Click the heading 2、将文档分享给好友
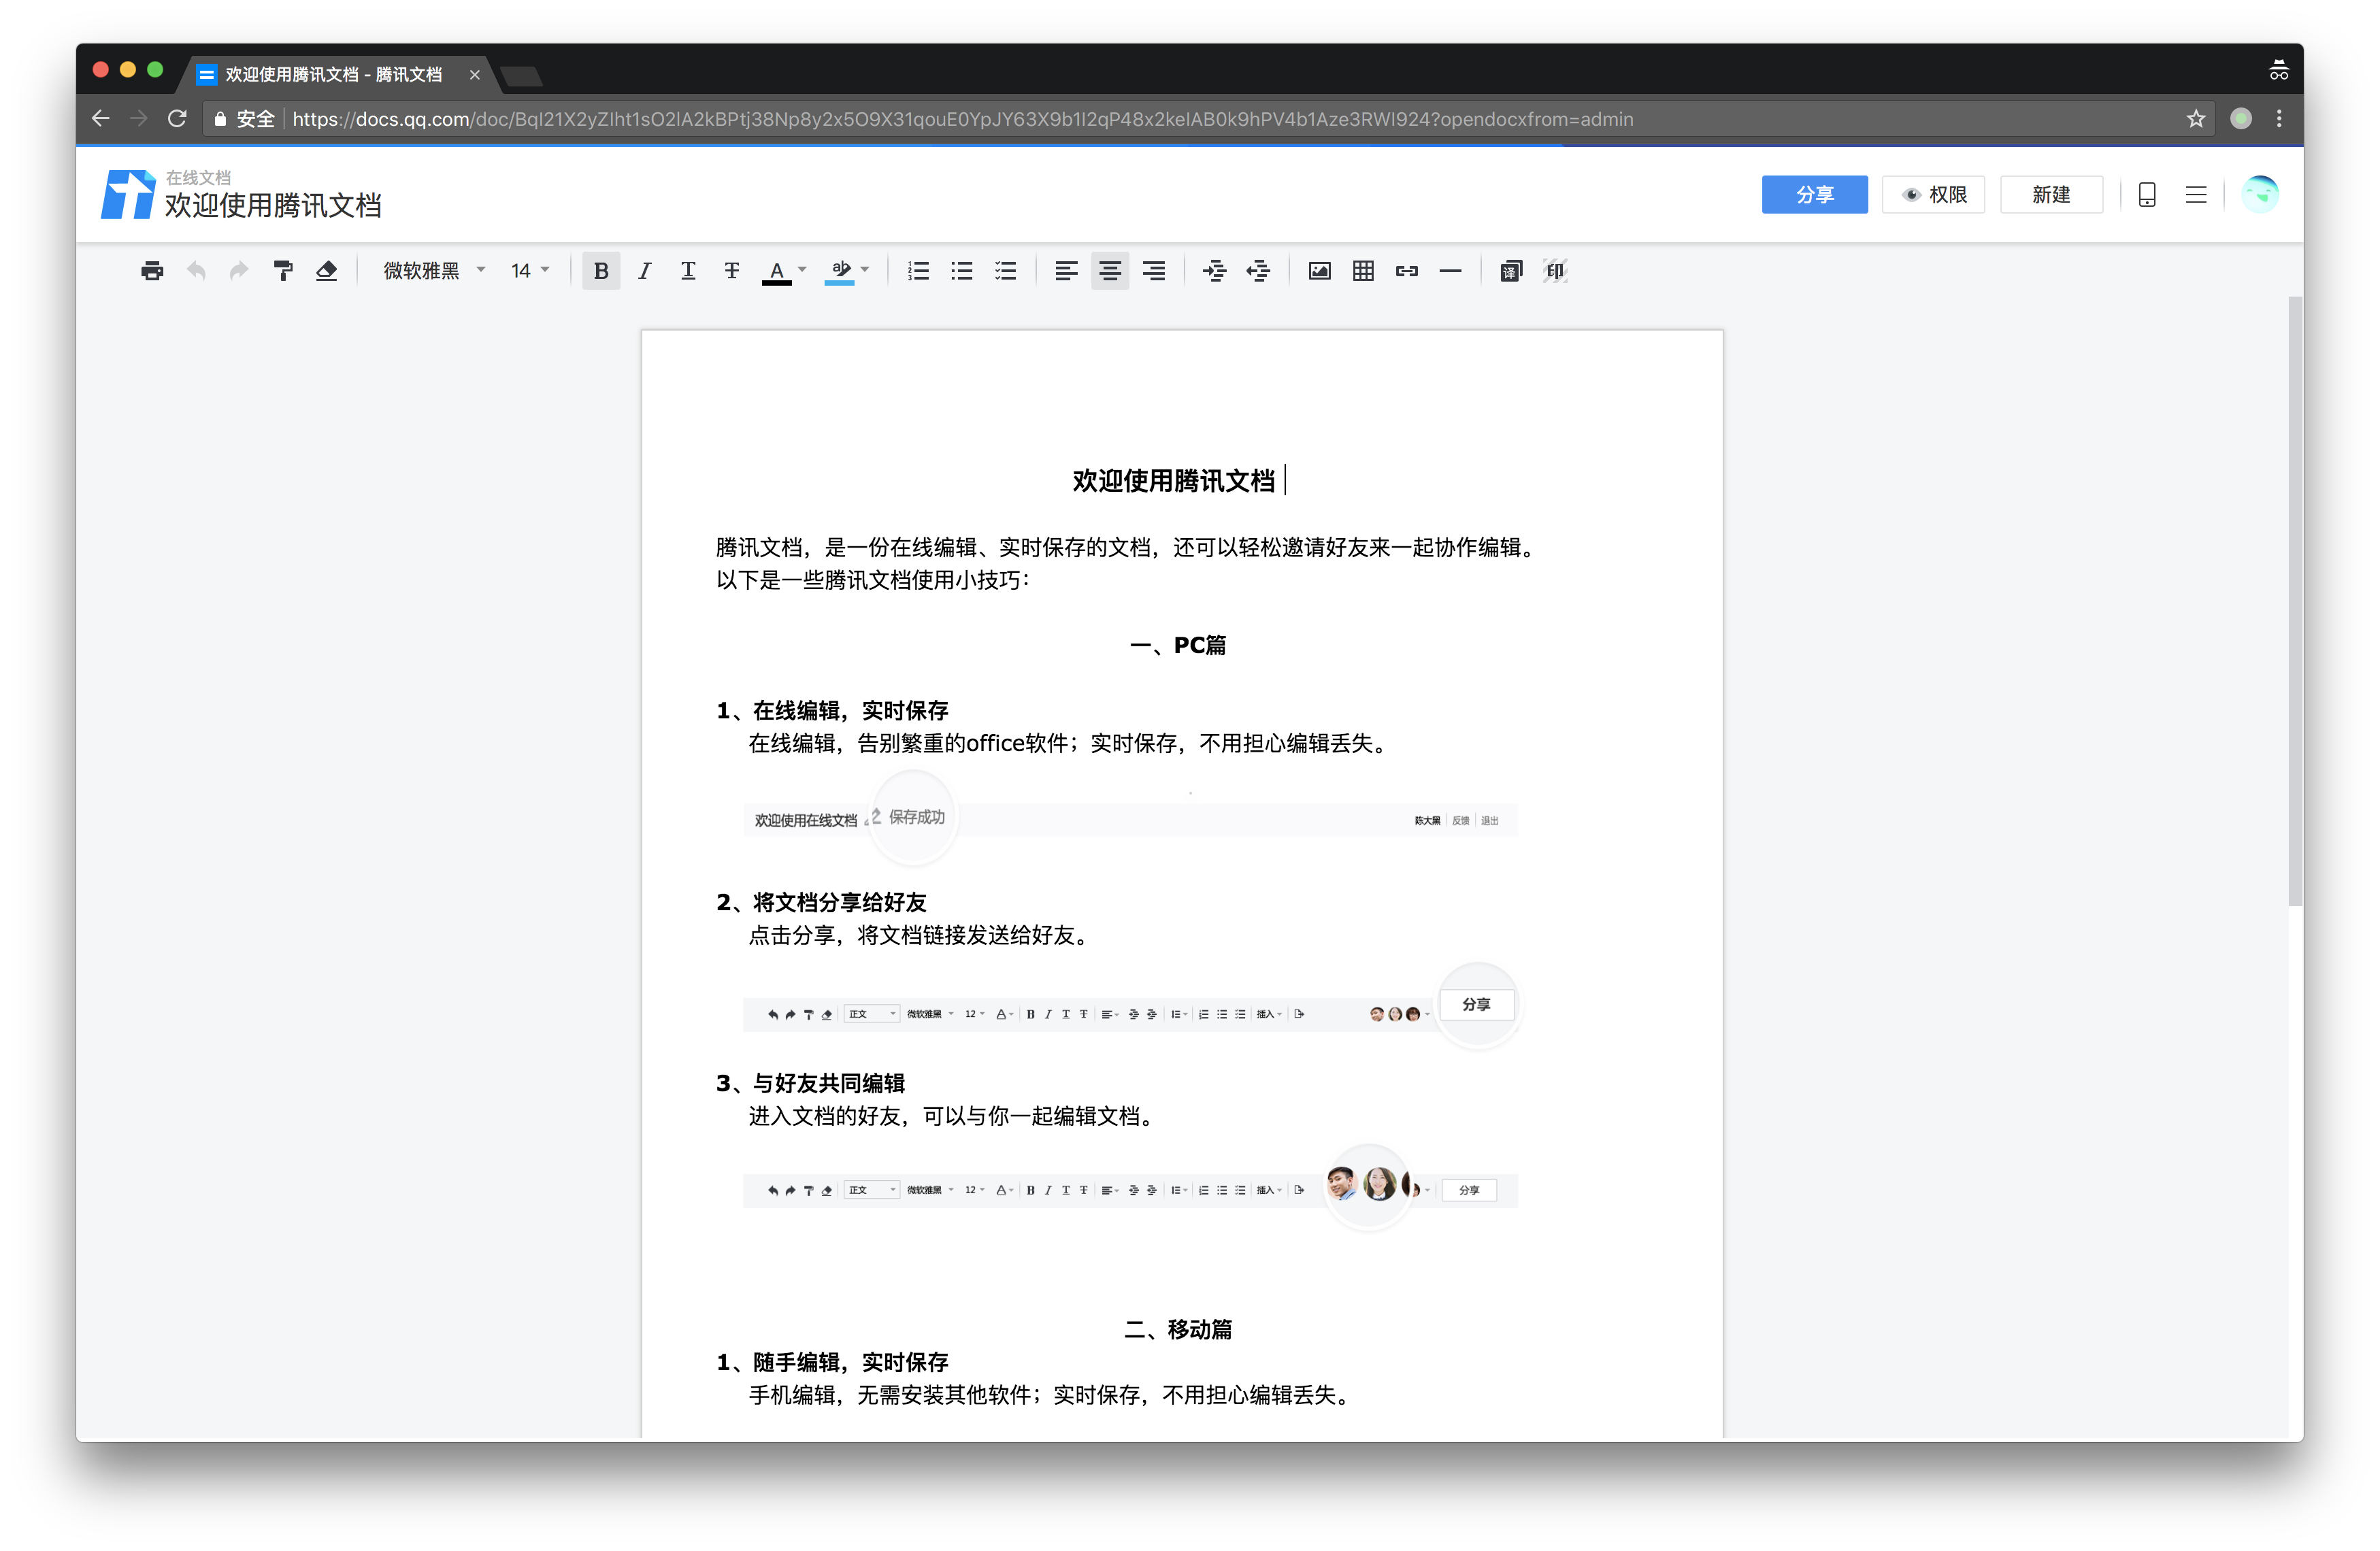 822,903
